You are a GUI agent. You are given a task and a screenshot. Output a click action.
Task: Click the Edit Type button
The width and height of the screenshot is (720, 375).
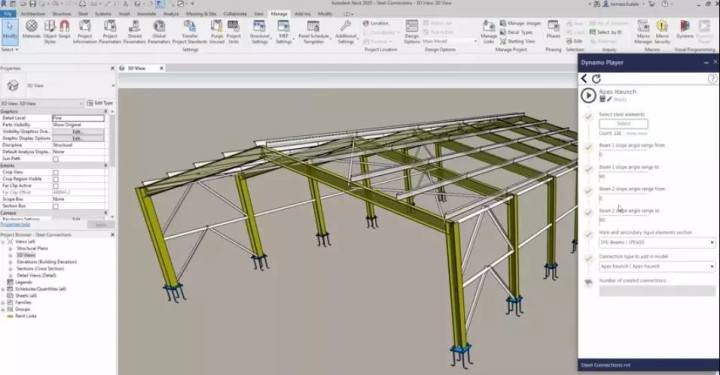point(100,103)
